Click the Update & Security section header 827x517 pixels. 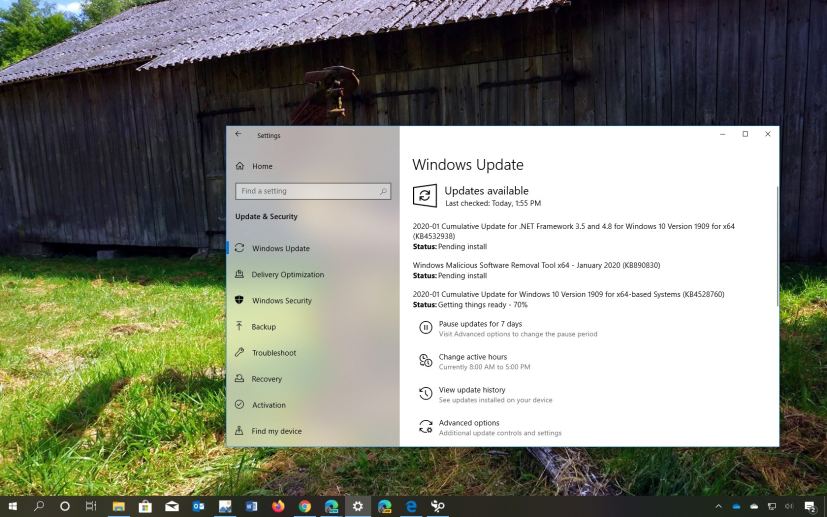pos(266,216)
